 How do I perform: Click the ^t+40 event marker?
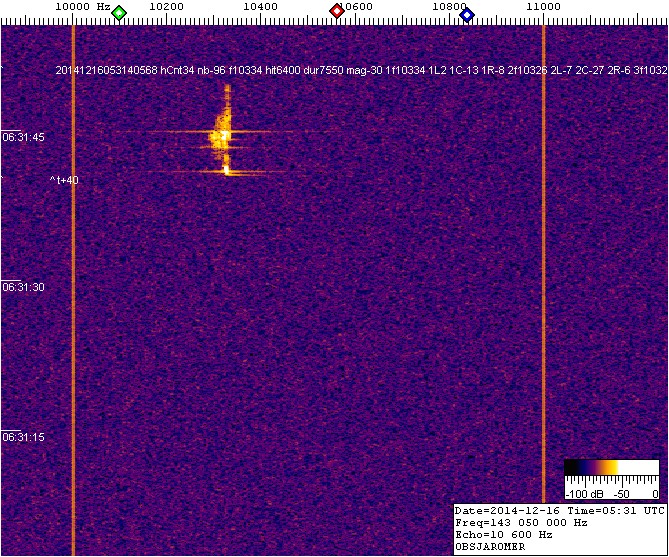click(64, 180)
